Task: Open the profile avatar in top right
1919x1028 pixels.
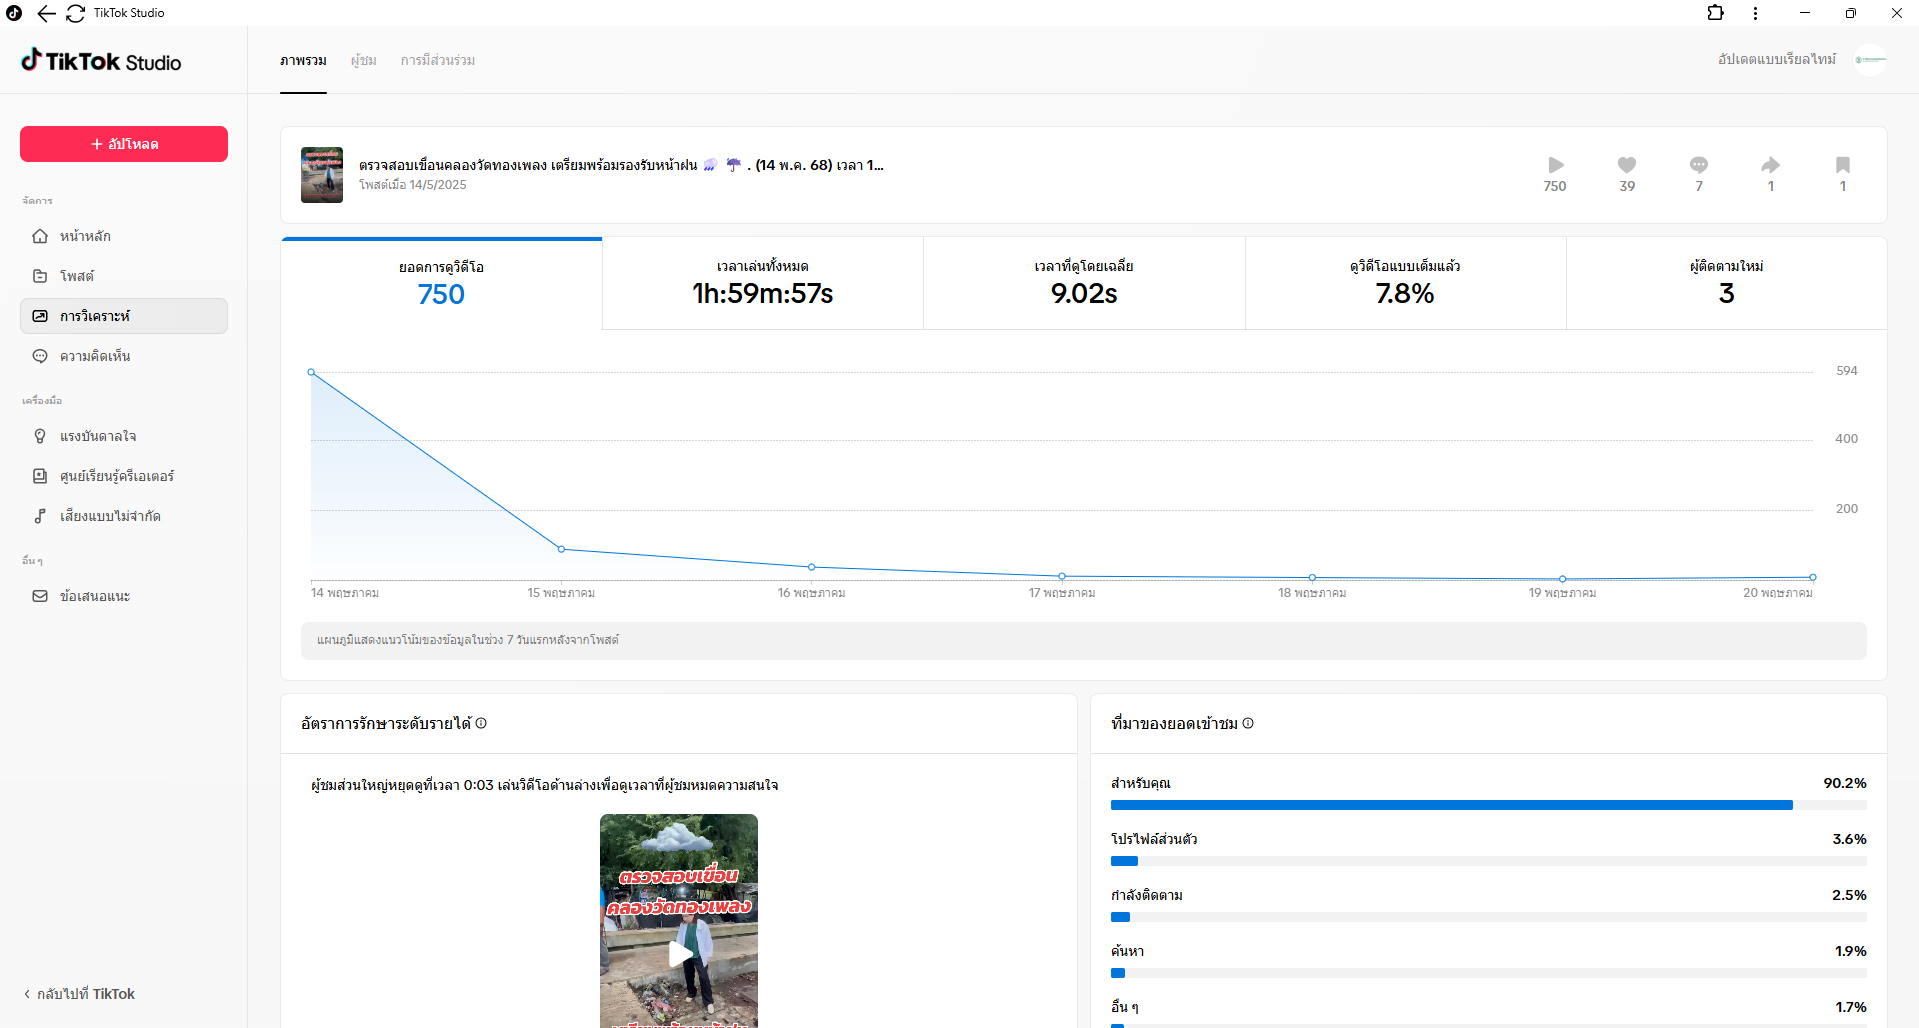Action: pyautogui.click(x=1870, y=60)
